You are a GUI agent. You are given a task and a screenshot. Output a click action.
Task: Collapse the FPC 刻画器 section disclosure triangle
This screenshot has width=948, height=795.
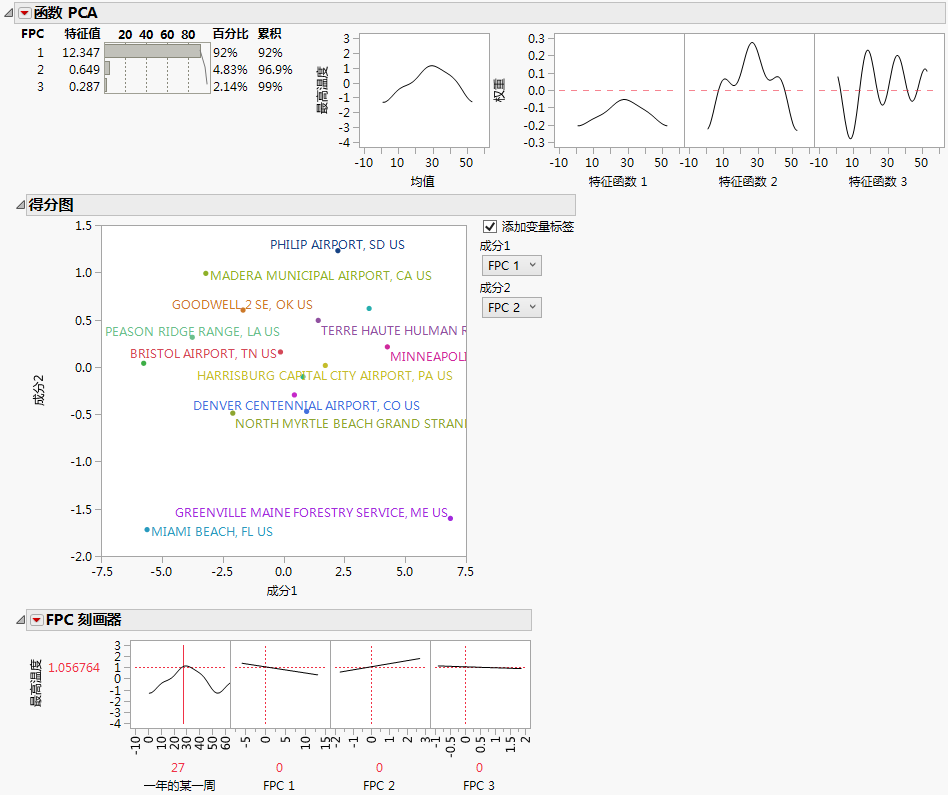(20, 620)
